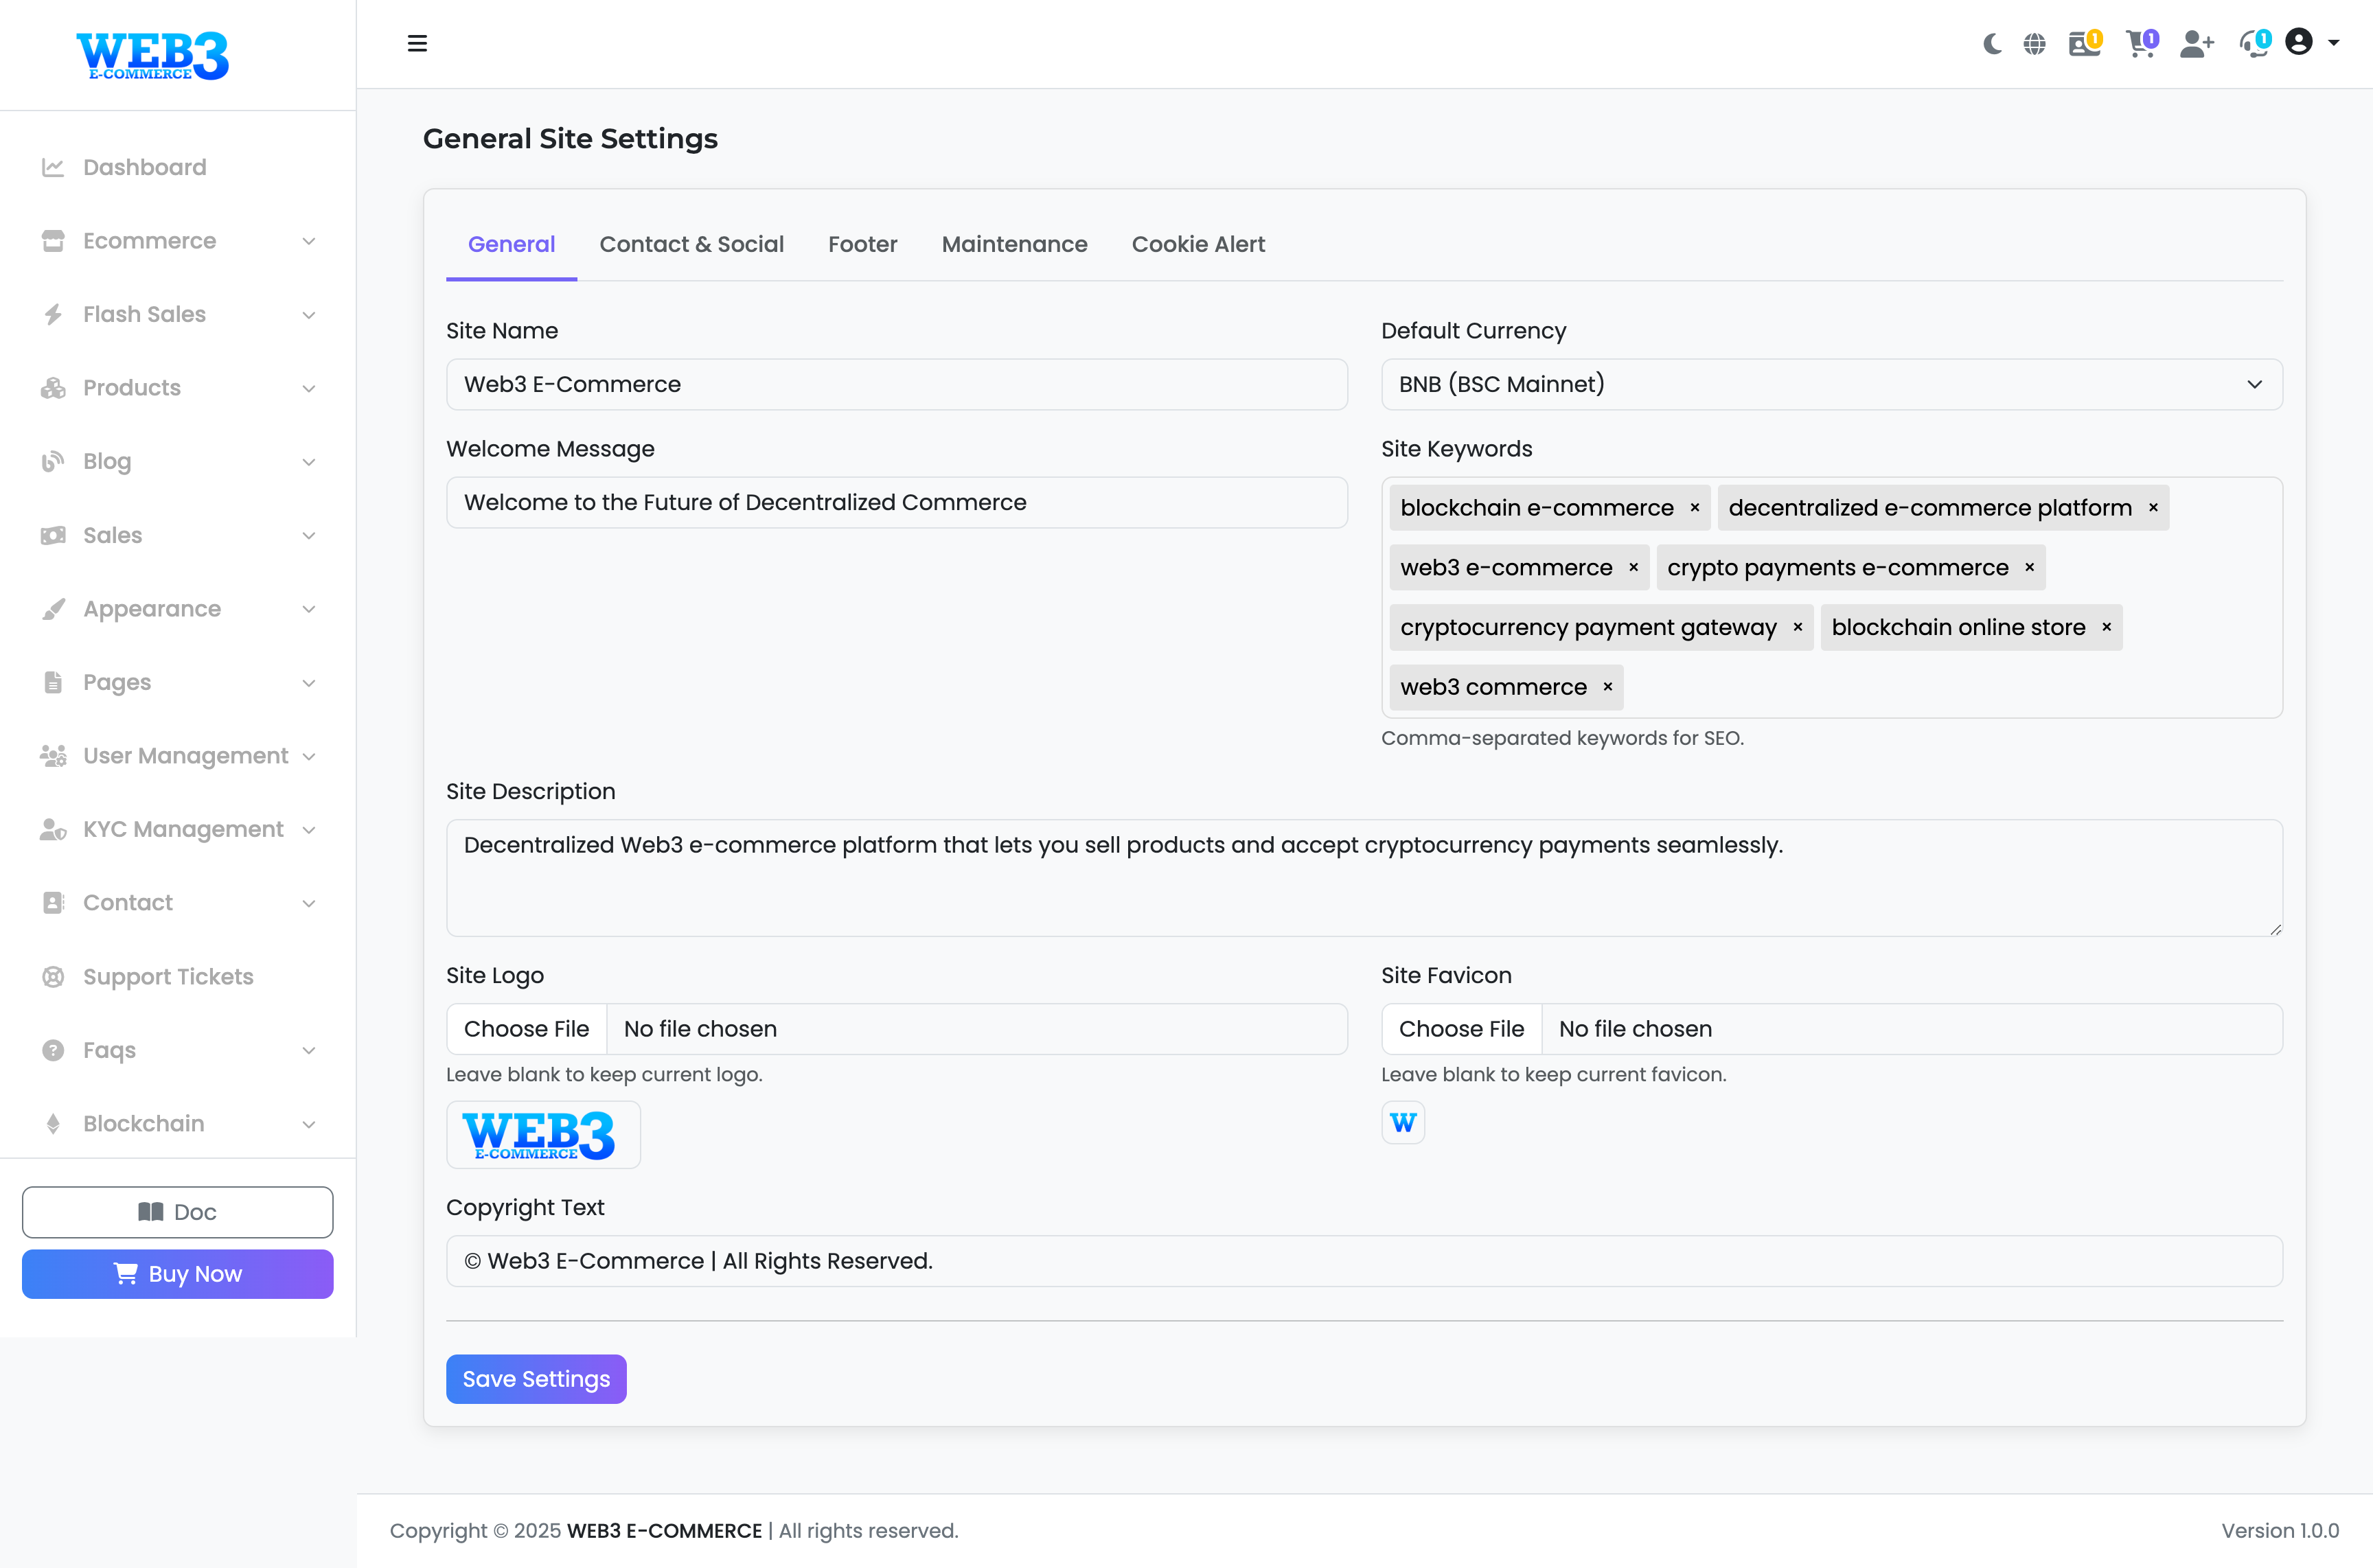Viewport: 2373px width, 1568px height.
Task: Toggle sidebar with hamburger menu icon
Action: point(417,44)
